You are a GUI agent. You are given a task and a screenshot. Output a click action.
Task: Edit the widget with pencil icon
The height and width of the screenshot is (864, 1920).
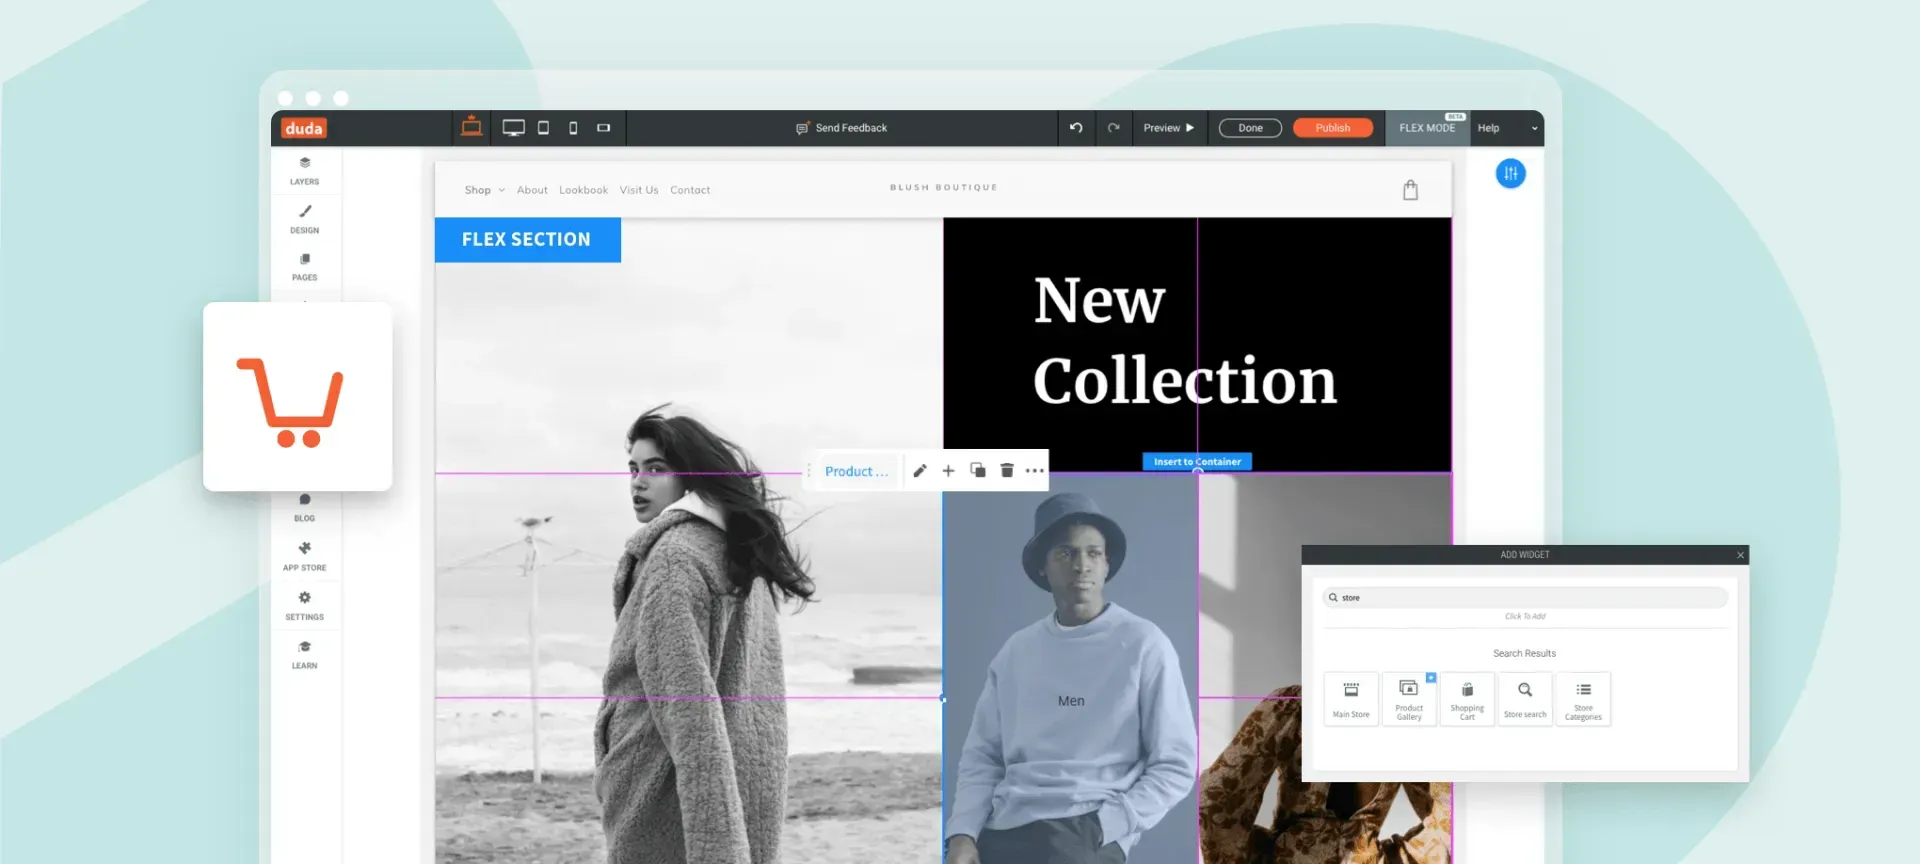coord(920,471)
